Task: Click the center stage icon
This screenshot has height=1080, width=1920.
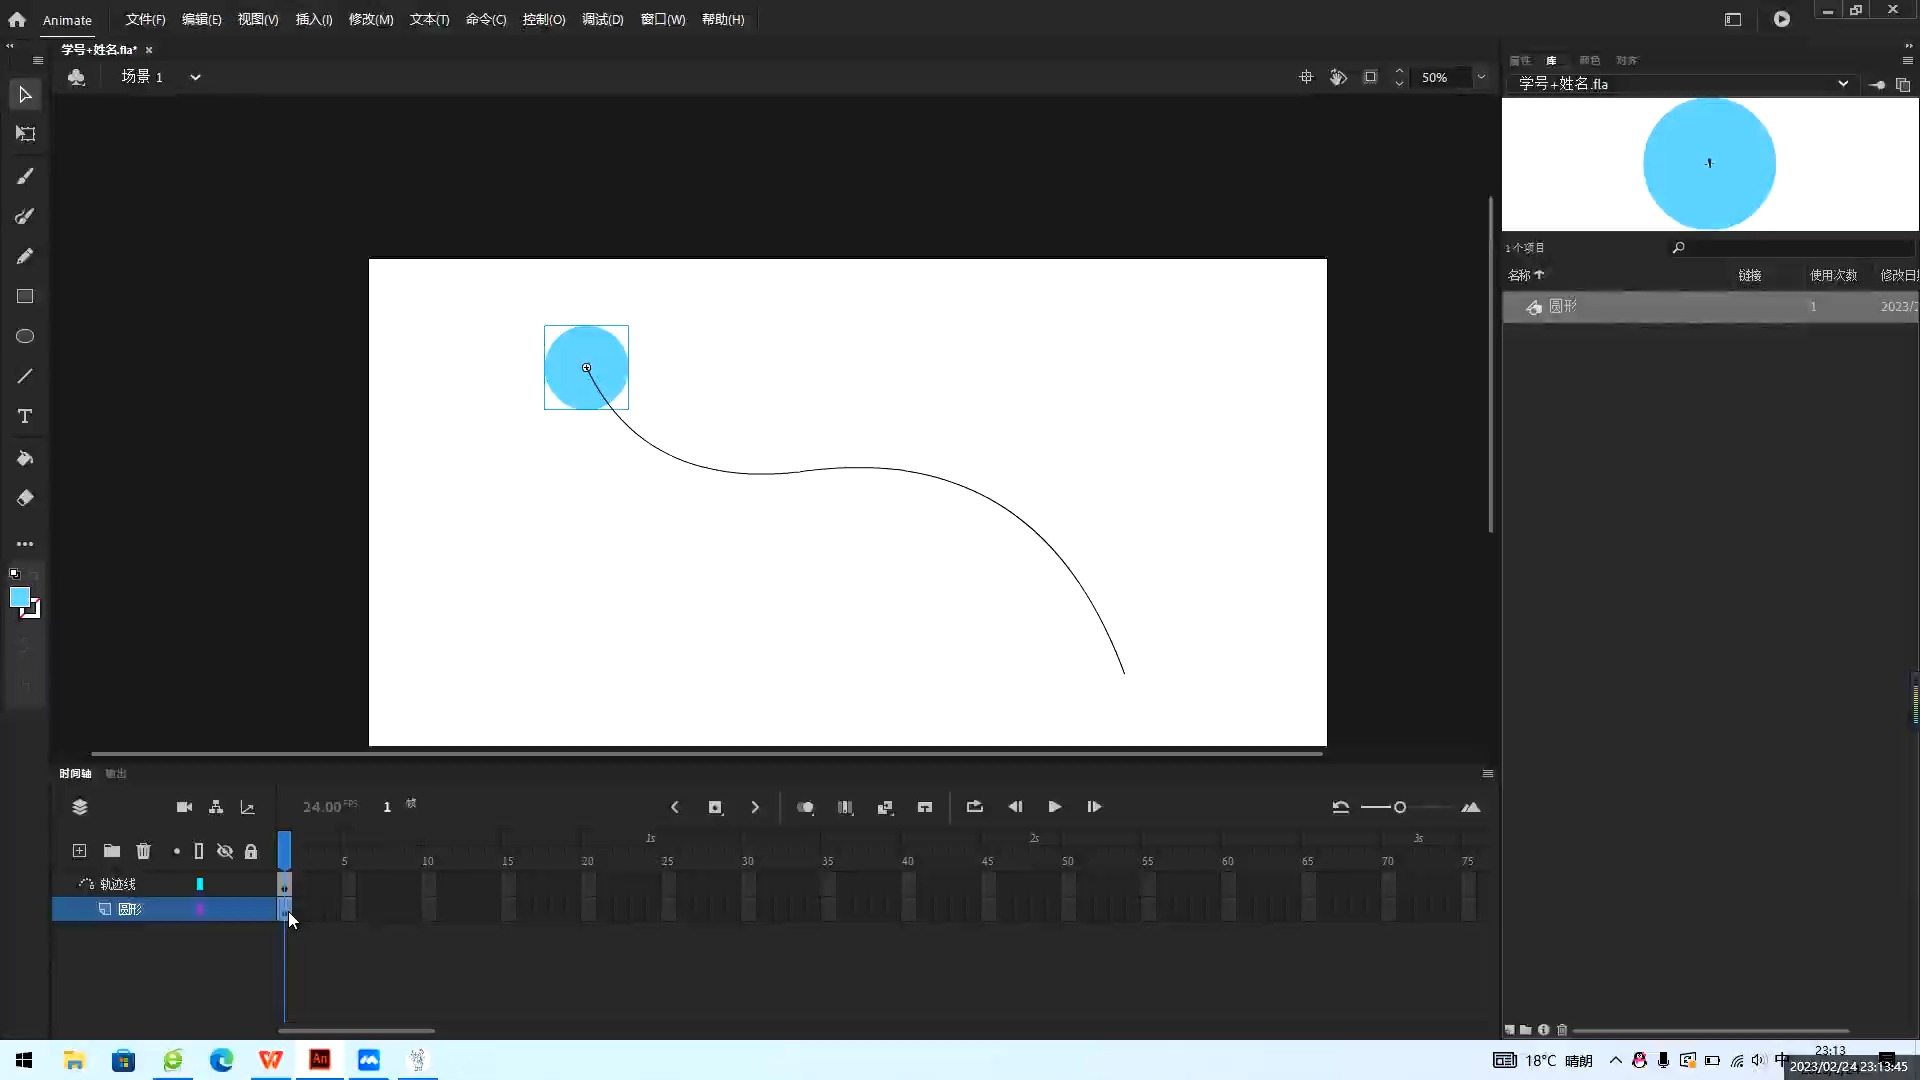Action: [x=1306, y=77]
